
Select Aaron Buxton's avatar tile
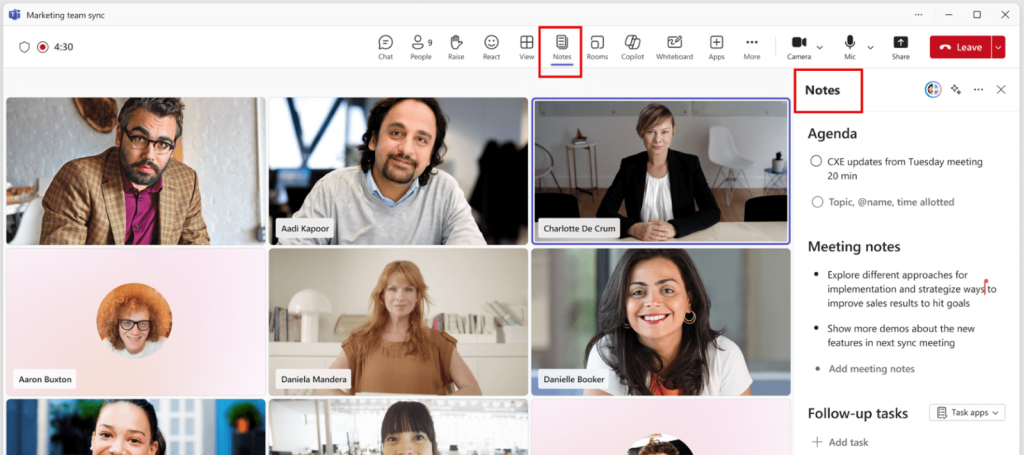pos(136,322)
